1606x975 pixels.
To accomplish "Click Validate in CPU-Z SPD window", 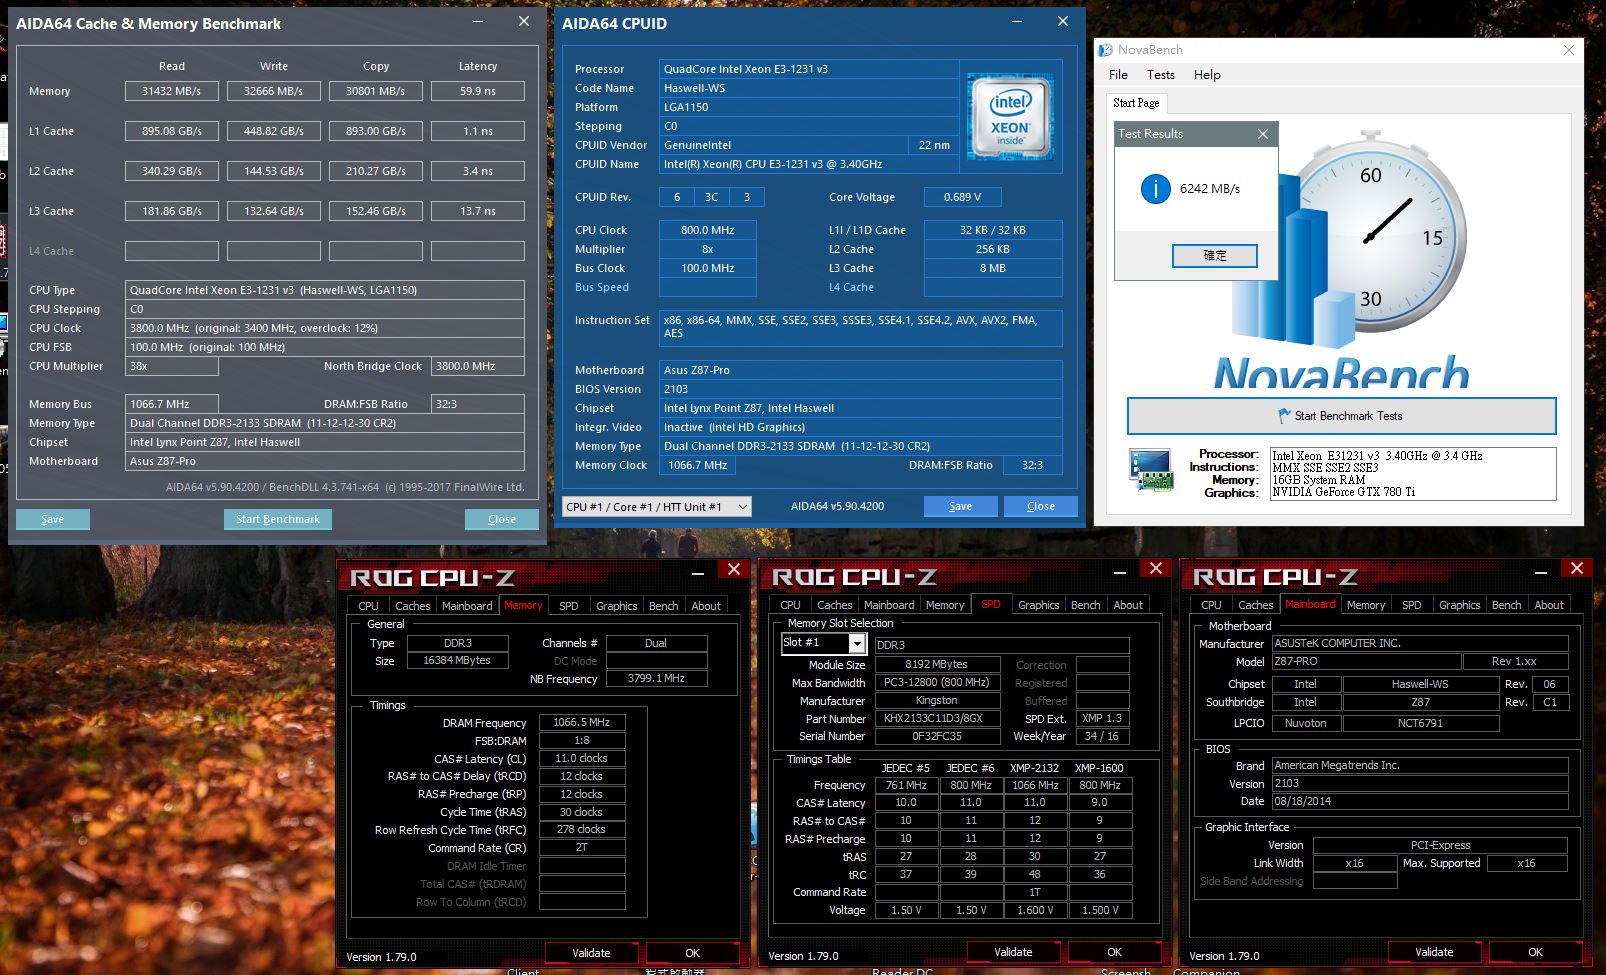I will (1013, 952).
